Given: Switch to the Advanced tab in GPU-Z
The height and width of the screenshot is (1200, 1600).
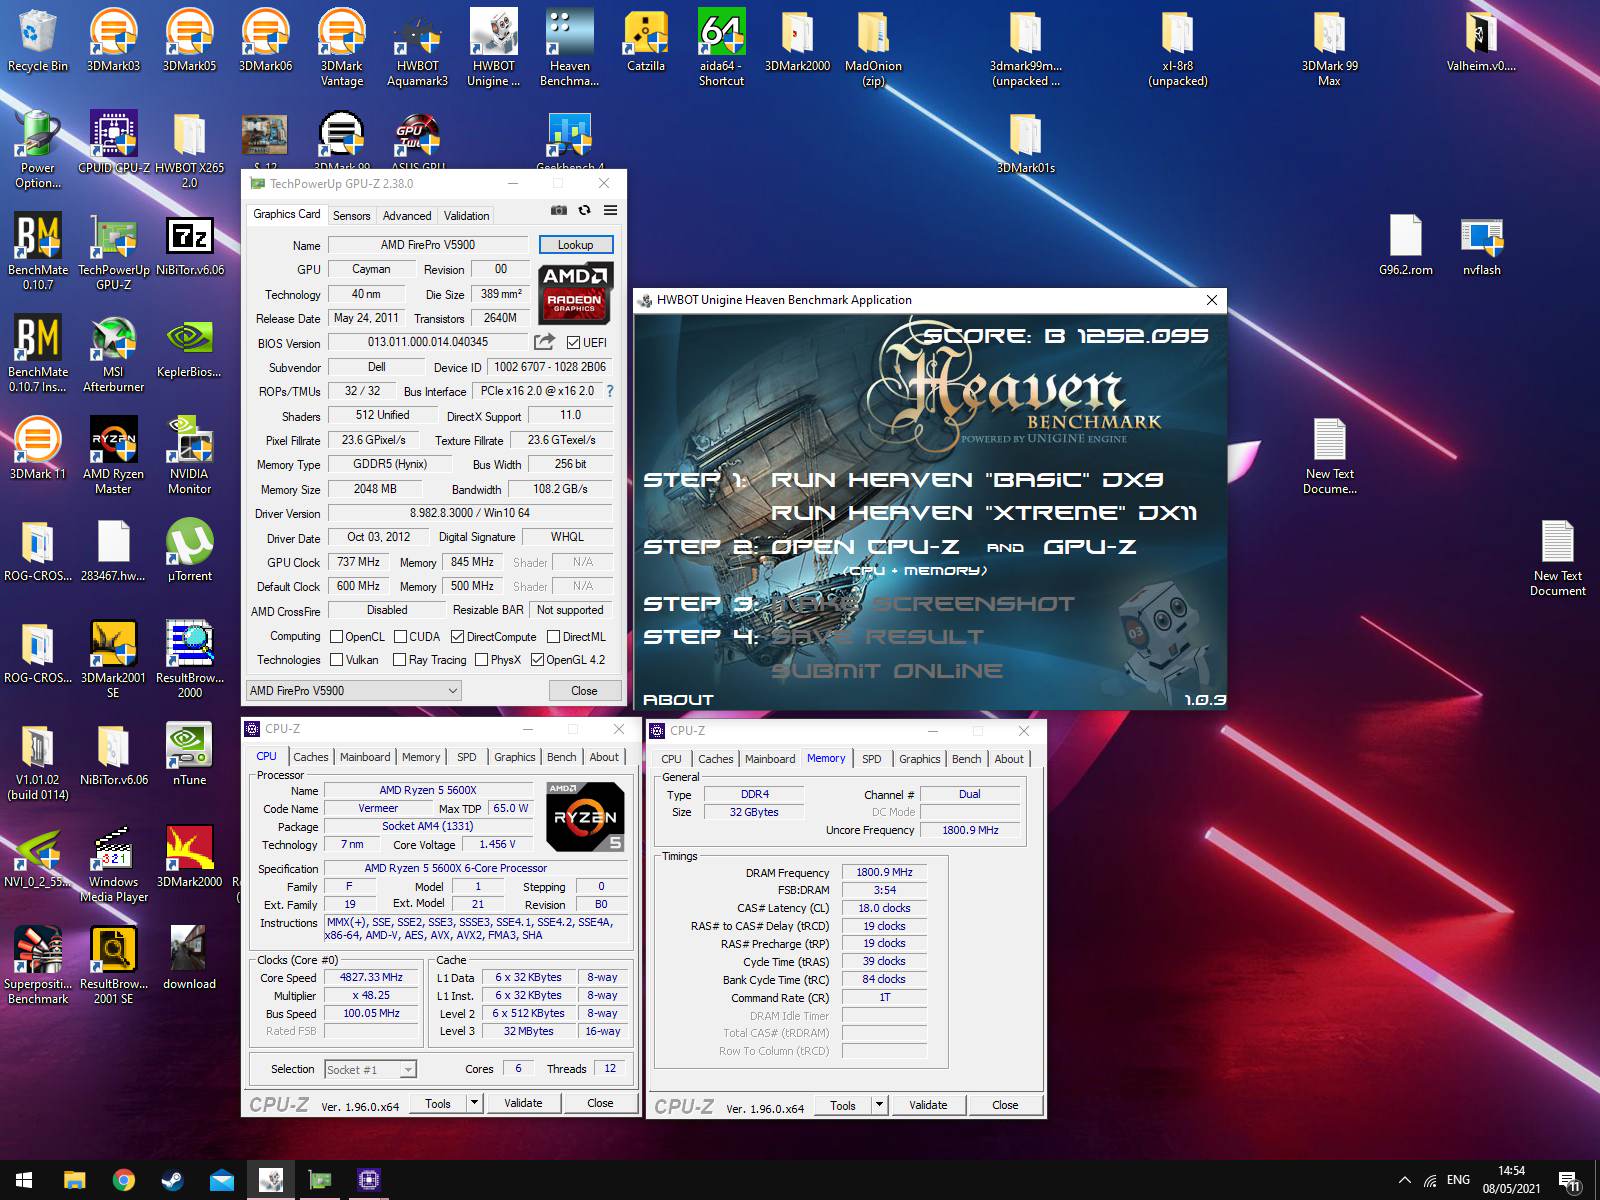Looking at the screenshot, I should coord(407,215).
